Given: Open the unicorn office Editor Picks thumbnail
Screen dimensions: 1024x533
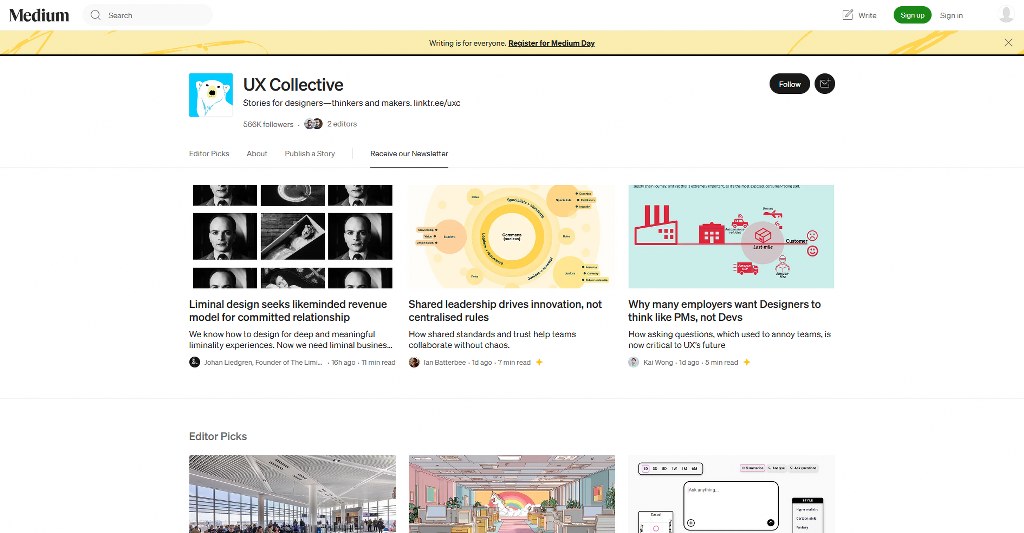Looking at the screenshot, I should coord(511,494).
